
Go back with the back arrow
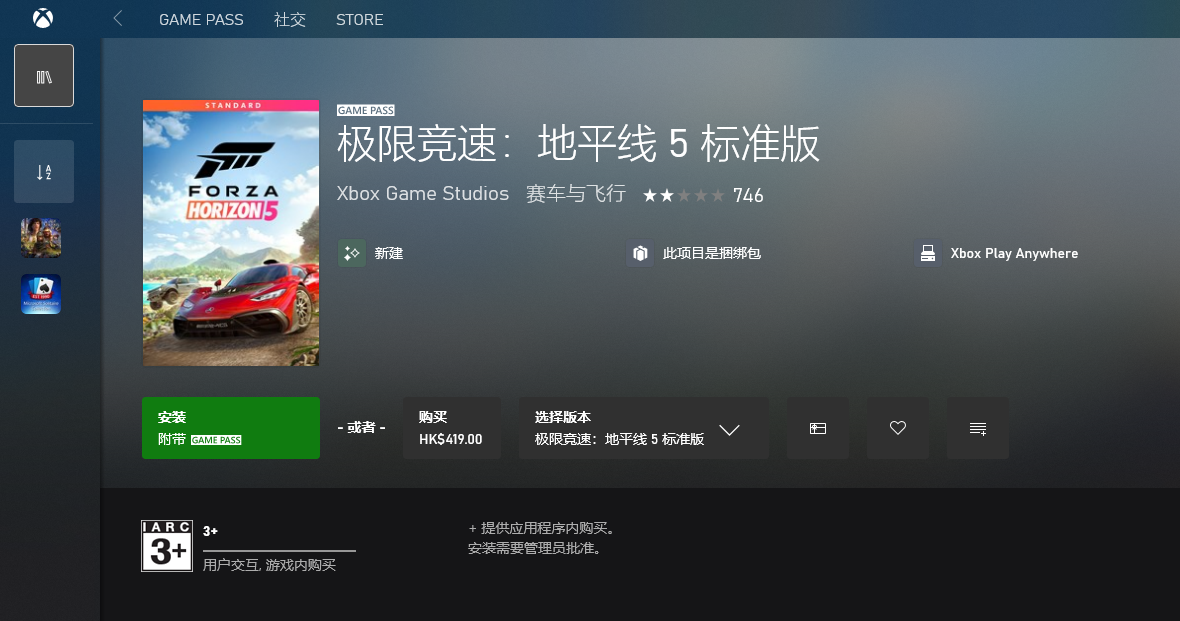coord(117,19)
